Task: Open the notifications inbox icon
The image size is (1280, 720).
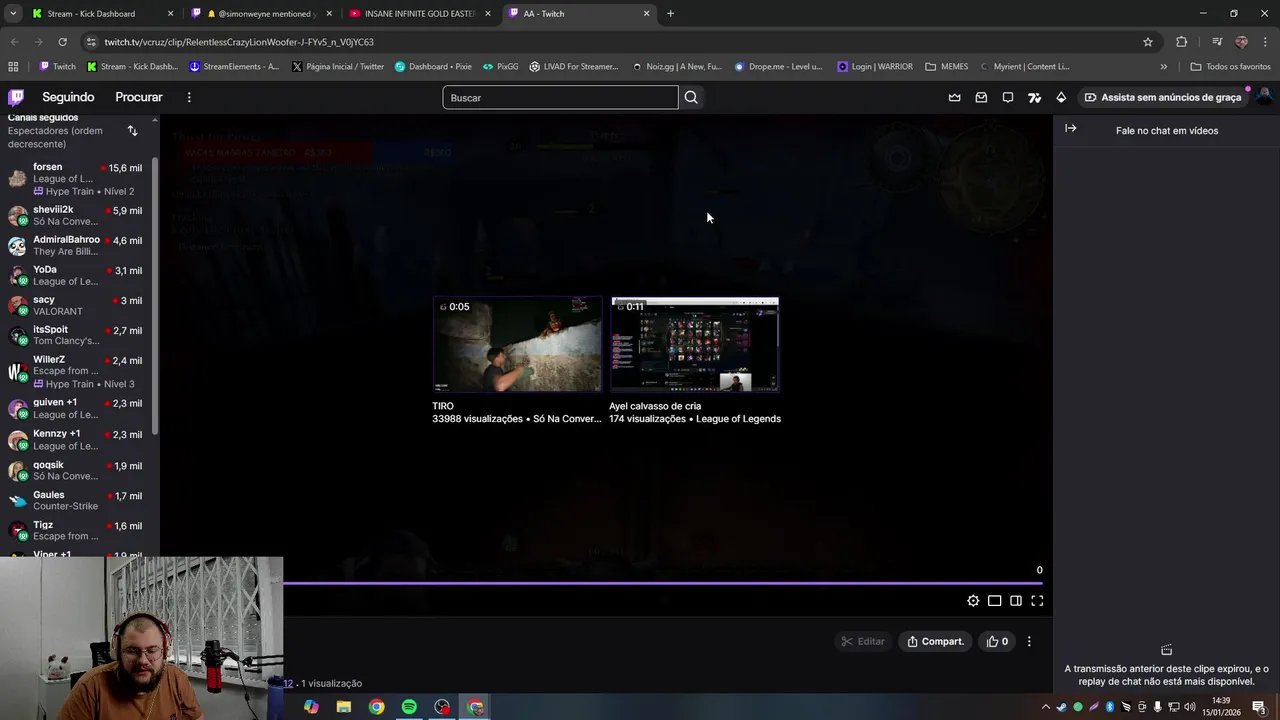Action: coord(981,97)
